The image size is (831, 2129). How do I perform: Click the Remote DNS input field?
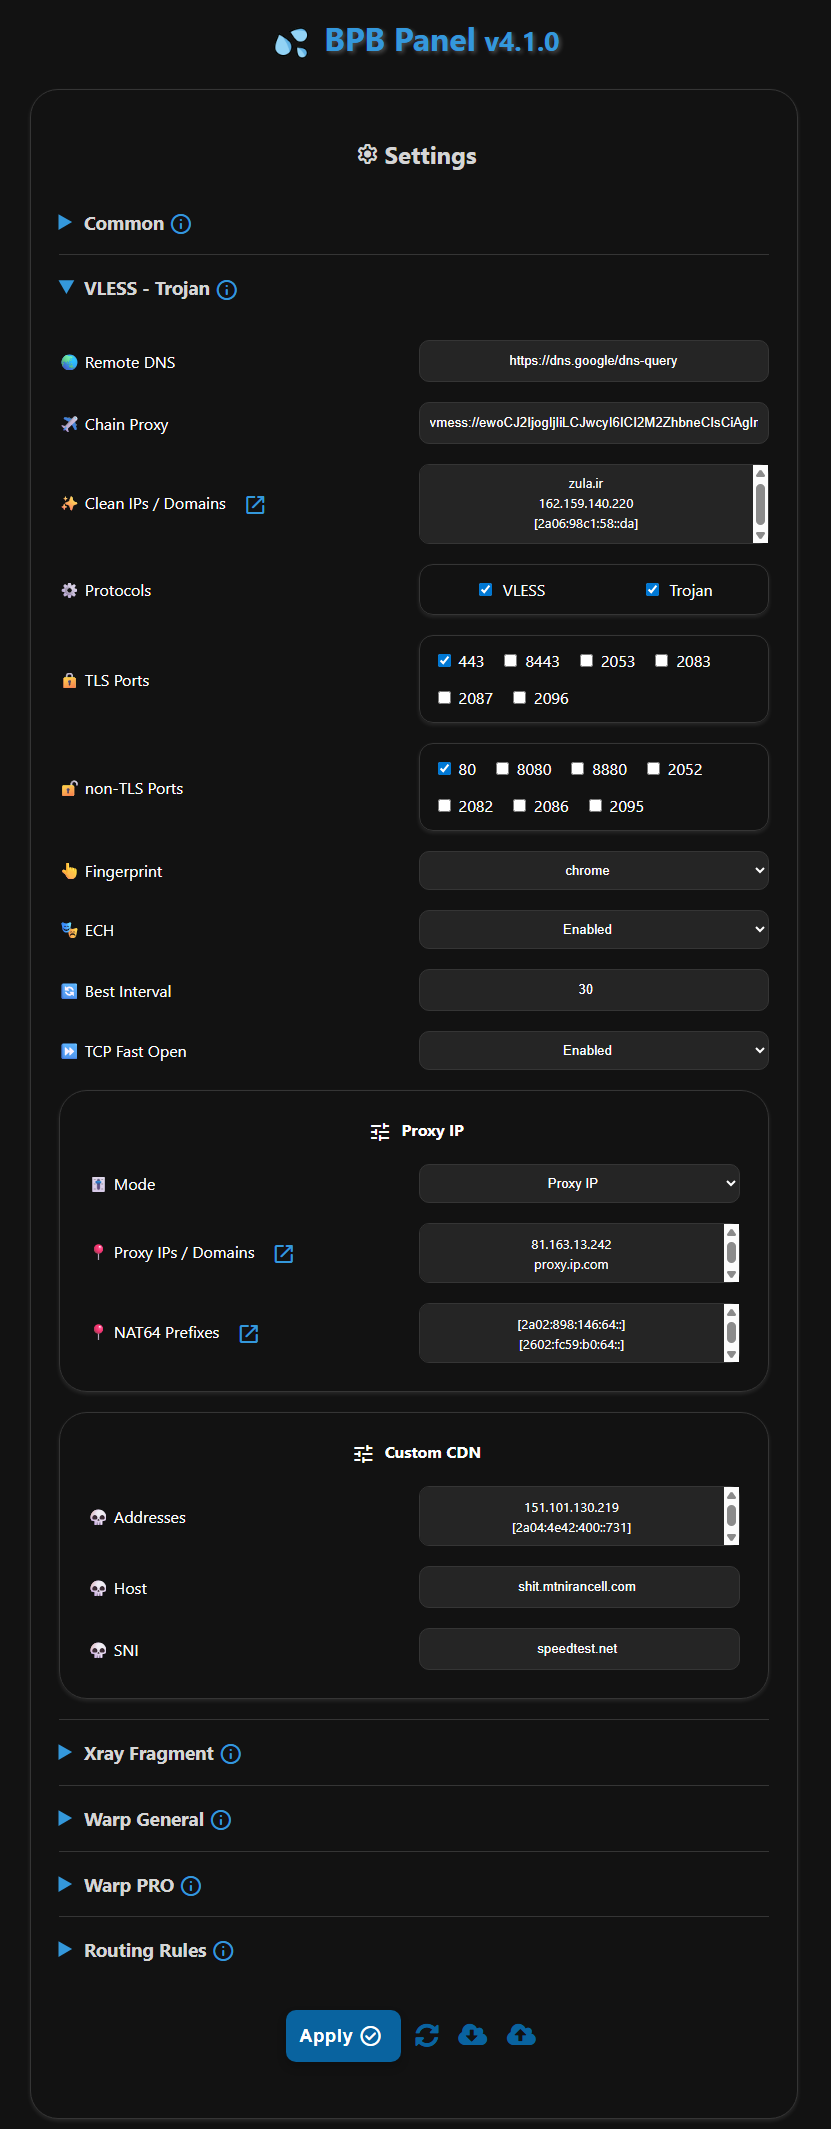pyautogui.click(x=593, y=361)
